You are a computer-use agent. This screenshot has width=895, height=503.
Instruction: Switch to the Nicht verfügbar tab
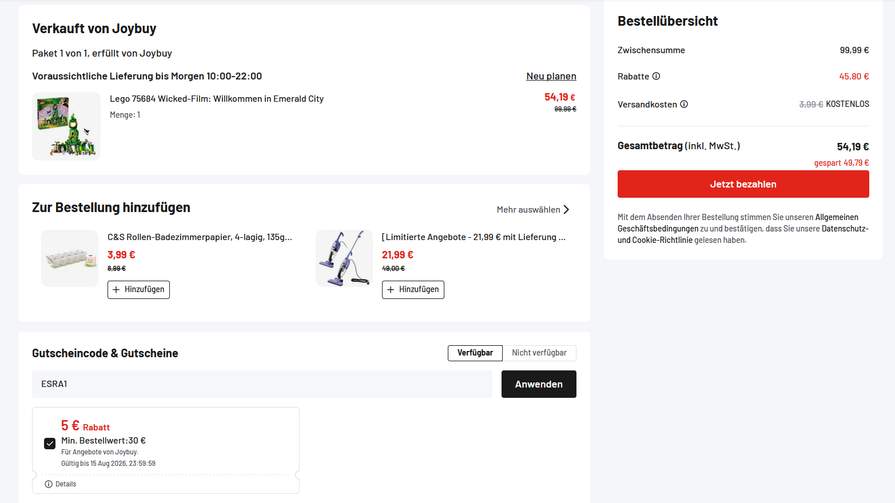[539, 353]
